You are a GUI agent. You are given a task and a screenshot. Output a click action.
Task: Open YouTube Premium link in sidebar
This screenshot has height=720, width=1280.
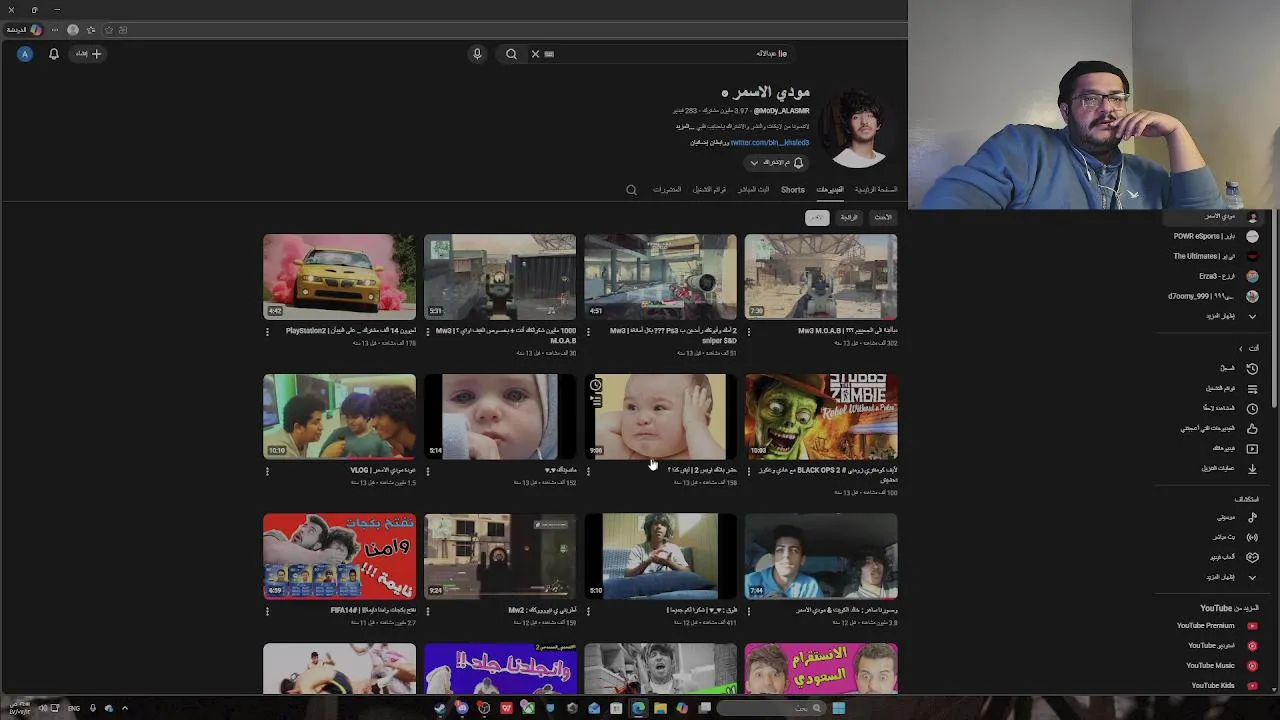1217,626
